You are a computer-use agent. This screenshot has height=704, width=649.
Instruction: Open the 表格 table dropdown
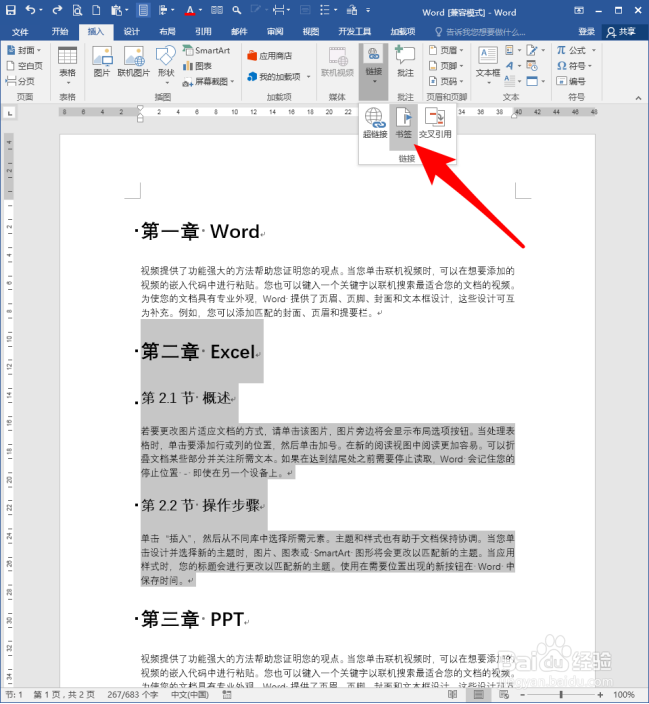[x=67, y=65]
